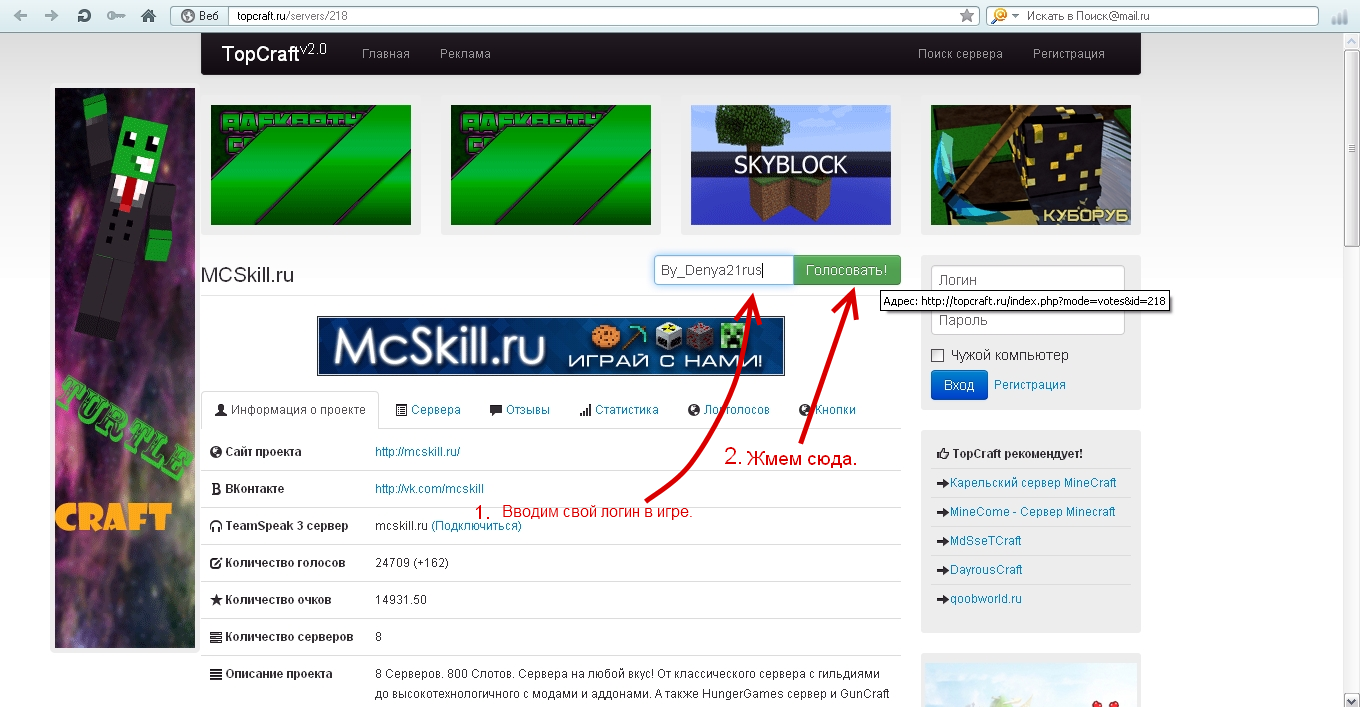The height and width of the screenshot is (707, 1360).
Task: Open the DayrousCraft recommended link
Action: [986, 570]
